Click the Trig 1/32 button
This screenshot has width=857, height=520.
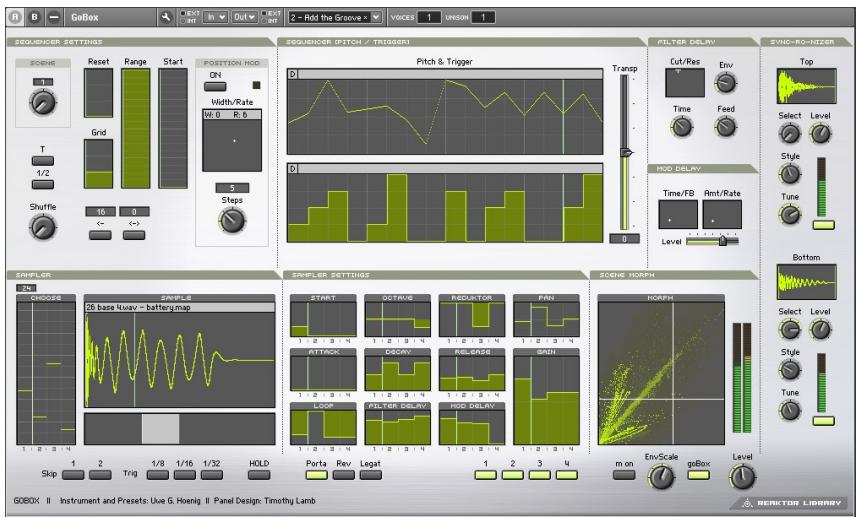click(212, 475)
